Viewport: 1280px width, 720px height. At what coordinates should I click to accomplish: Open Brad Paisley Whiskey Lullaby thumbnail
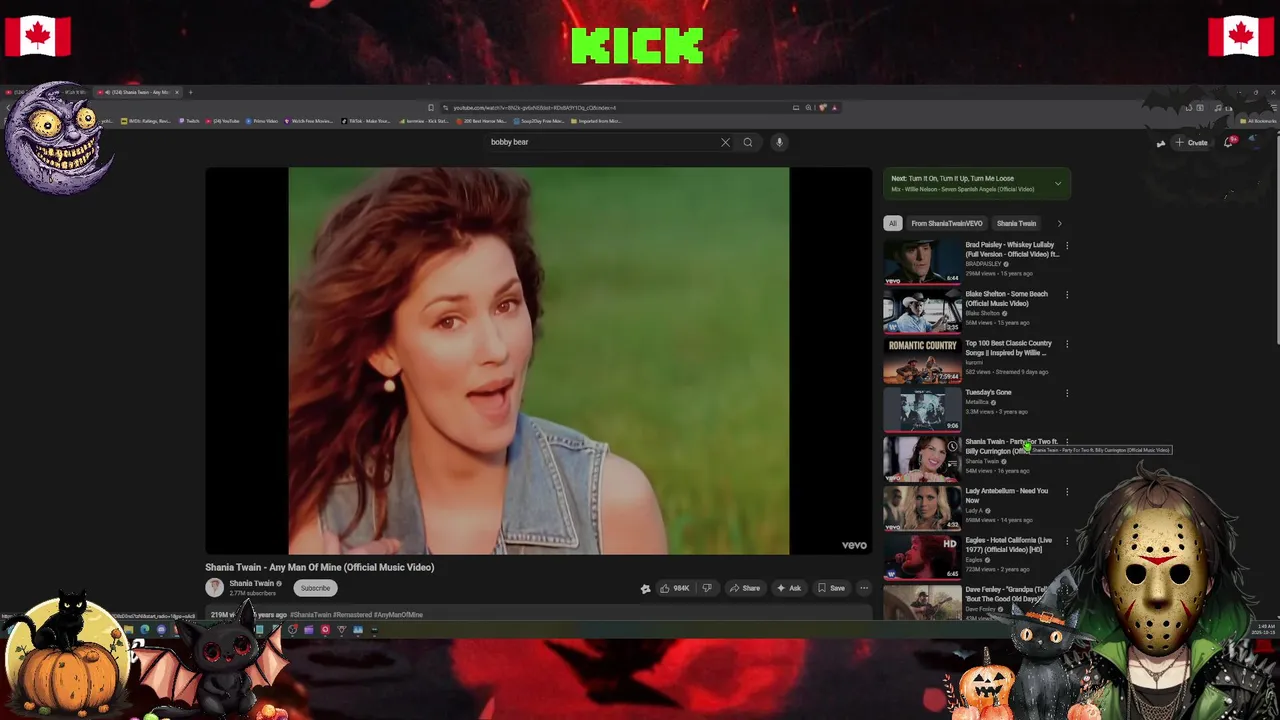coord(922,262)
